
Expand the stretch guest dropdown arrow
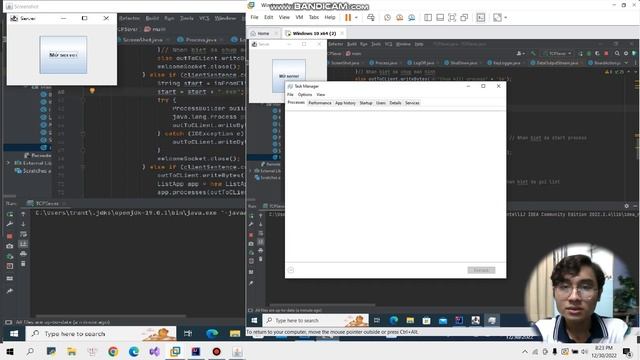click(506, 18)
